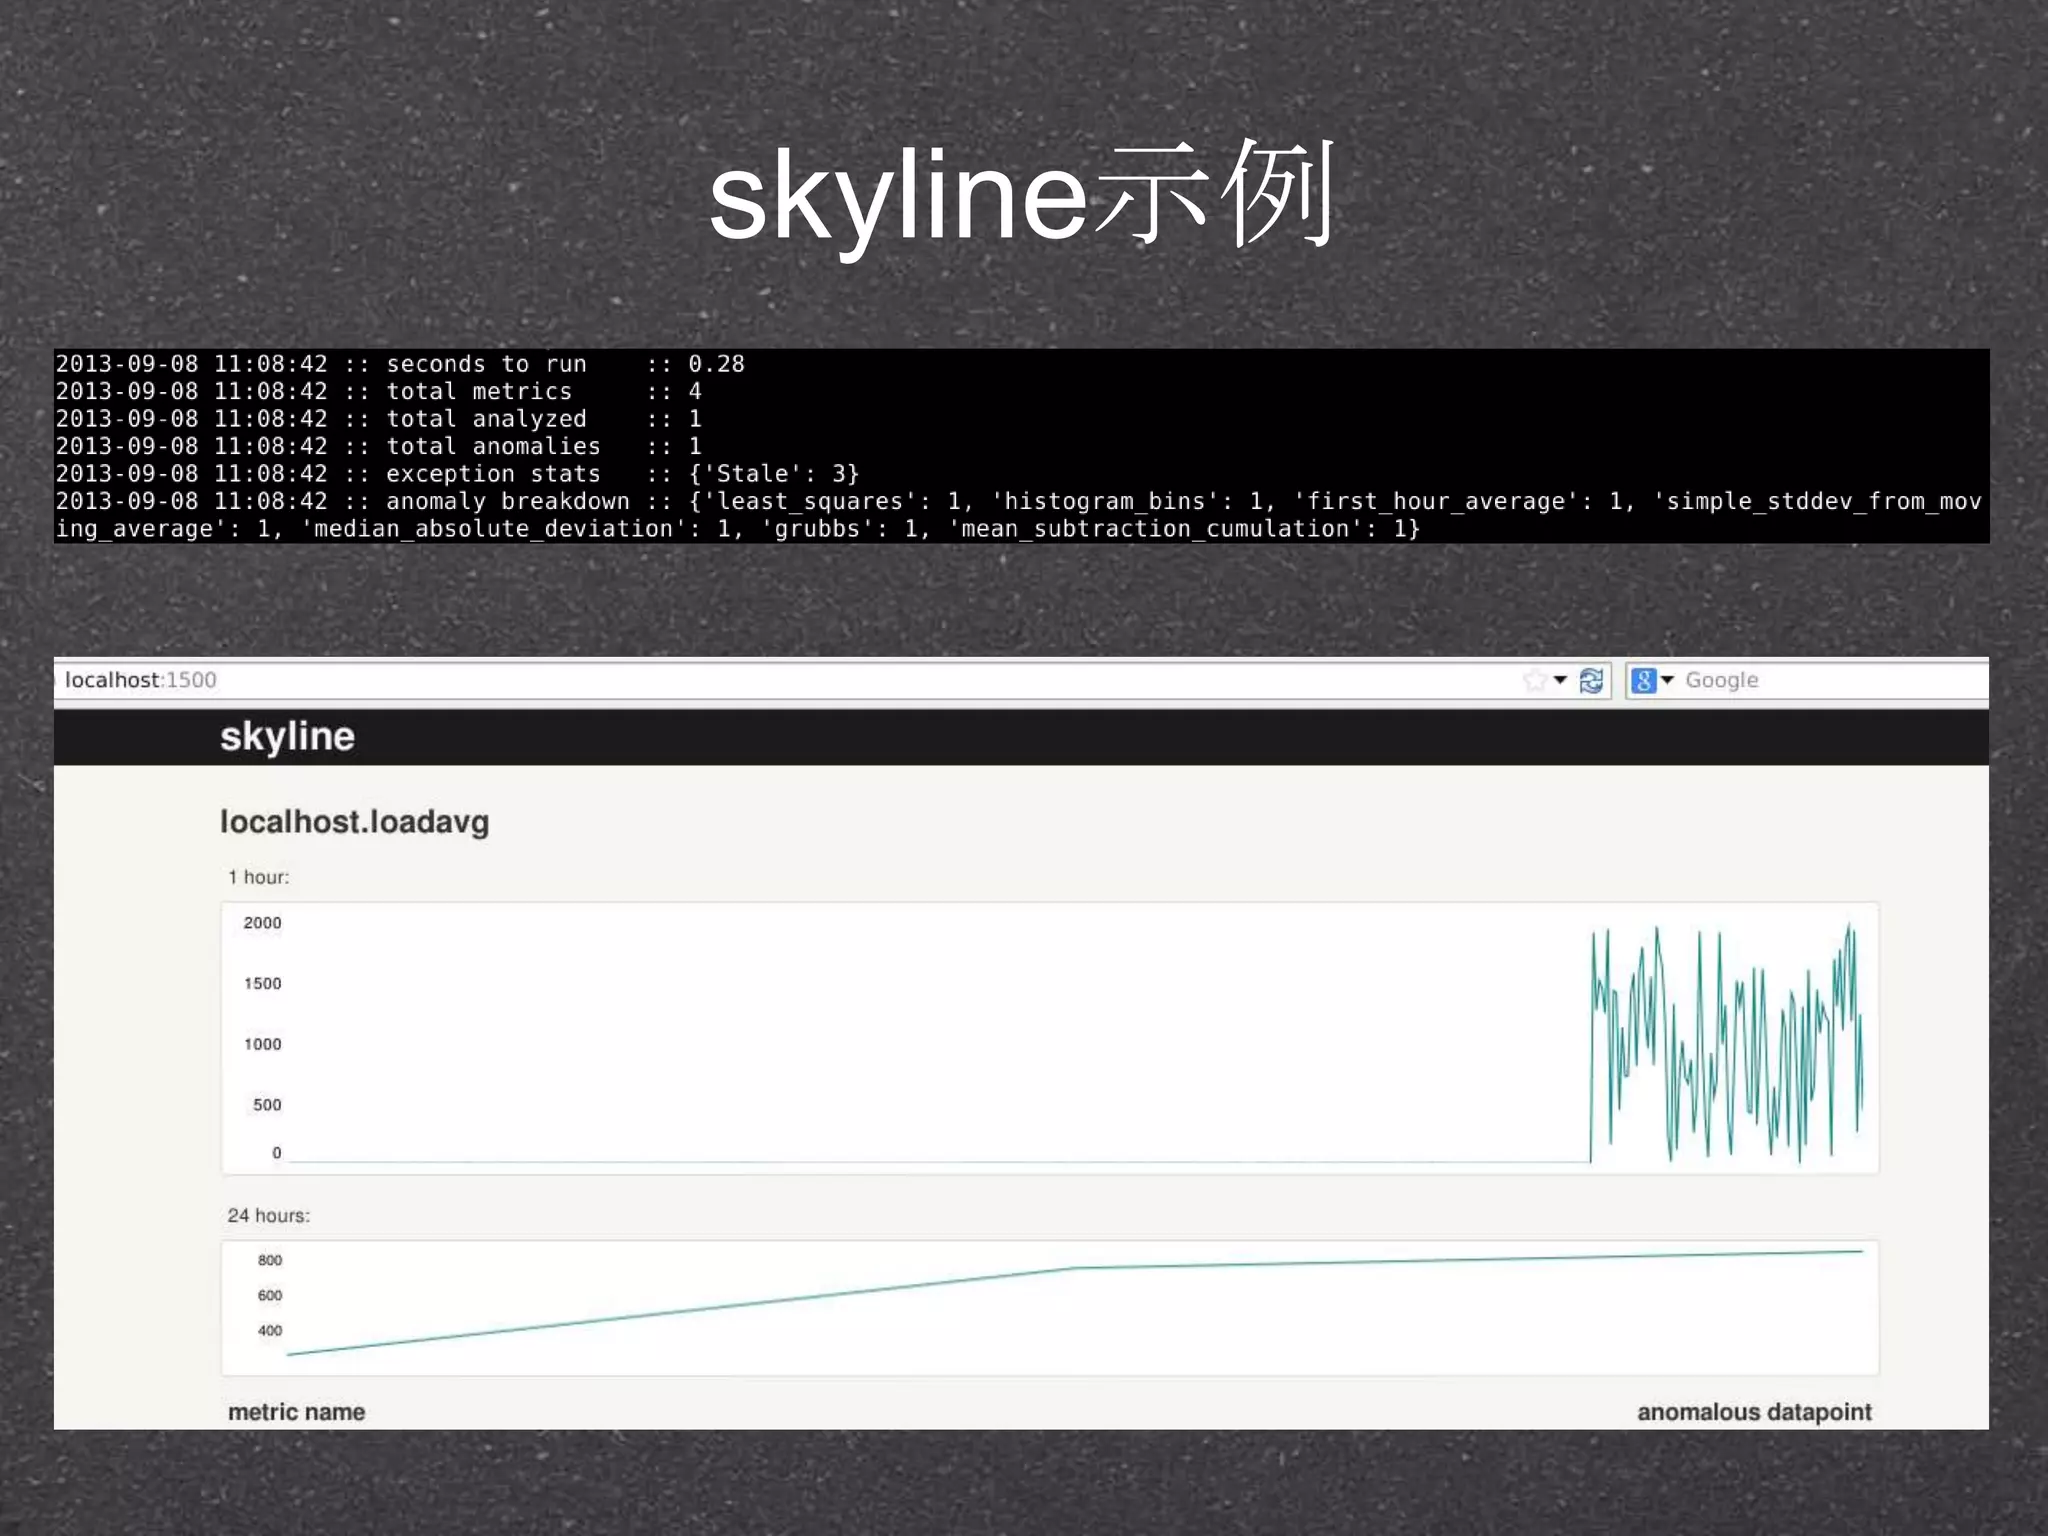
Task: Click the 'anomalous datapoint' column header
Action: (x=1754, y=1412)
